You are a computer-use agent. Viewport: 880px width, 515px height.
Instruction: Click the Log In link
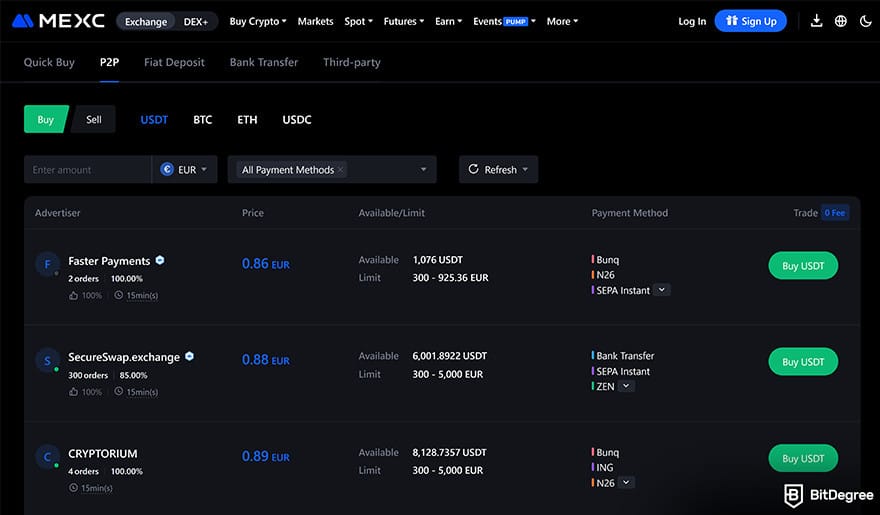[x=692, y=21]
